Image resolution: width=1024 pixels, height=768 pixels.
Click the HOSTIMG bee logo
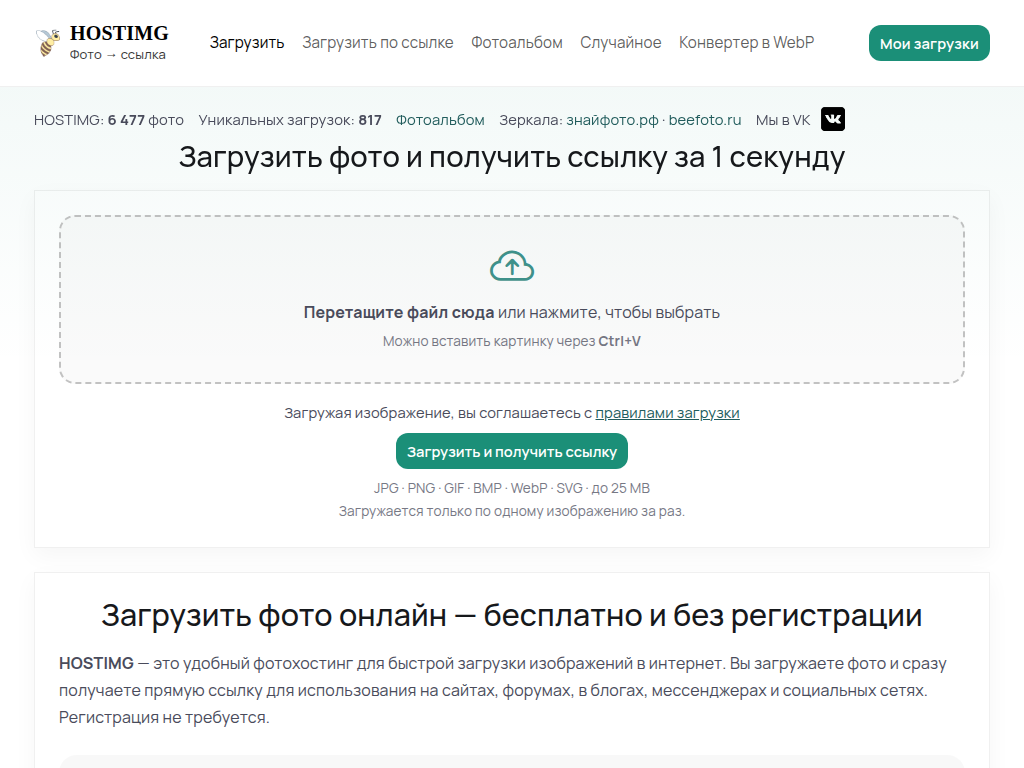click(x=45, y=42)
